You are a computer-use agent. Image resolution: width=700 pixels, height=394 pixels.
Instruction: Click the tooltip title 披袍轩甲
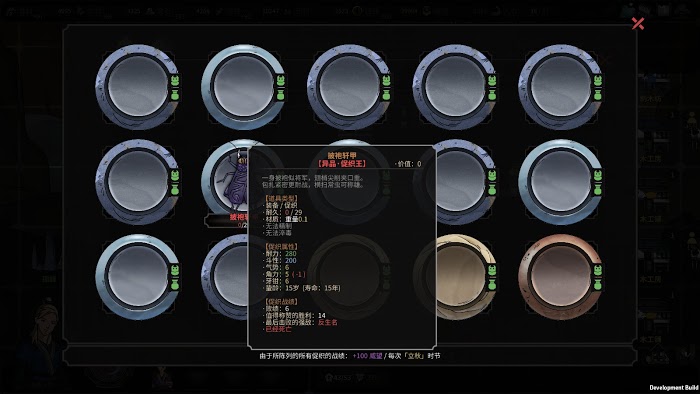coord(342,155)
